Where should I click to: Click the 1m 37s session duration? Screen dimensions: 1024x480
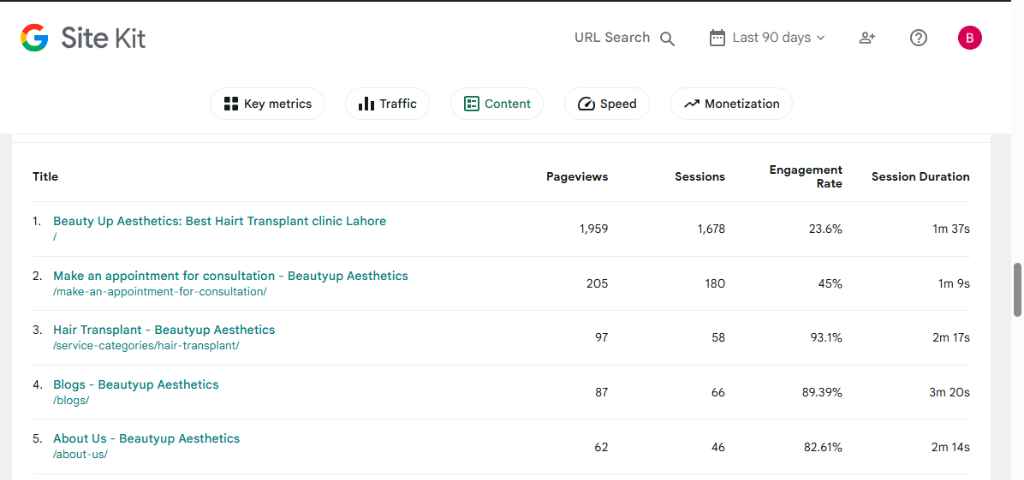click(x=951, y=229)
